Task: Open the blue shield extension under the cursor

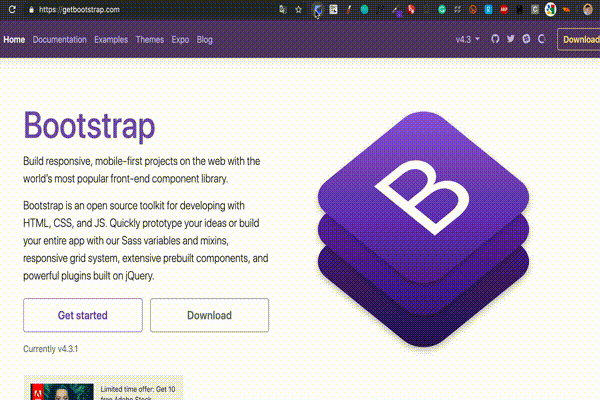Action: tap(318, 10)
